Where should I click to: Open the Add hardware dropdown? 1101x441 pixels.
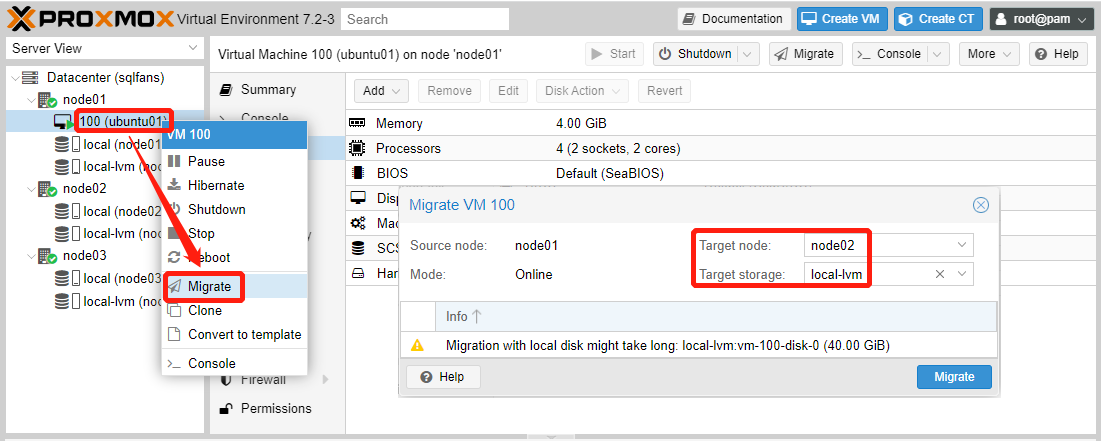(x=381, y=91)
